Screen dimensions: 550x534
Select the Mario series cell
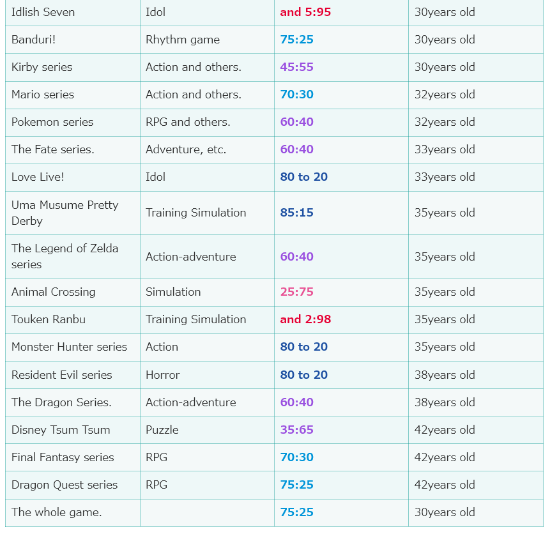click(x=73, y=95)
